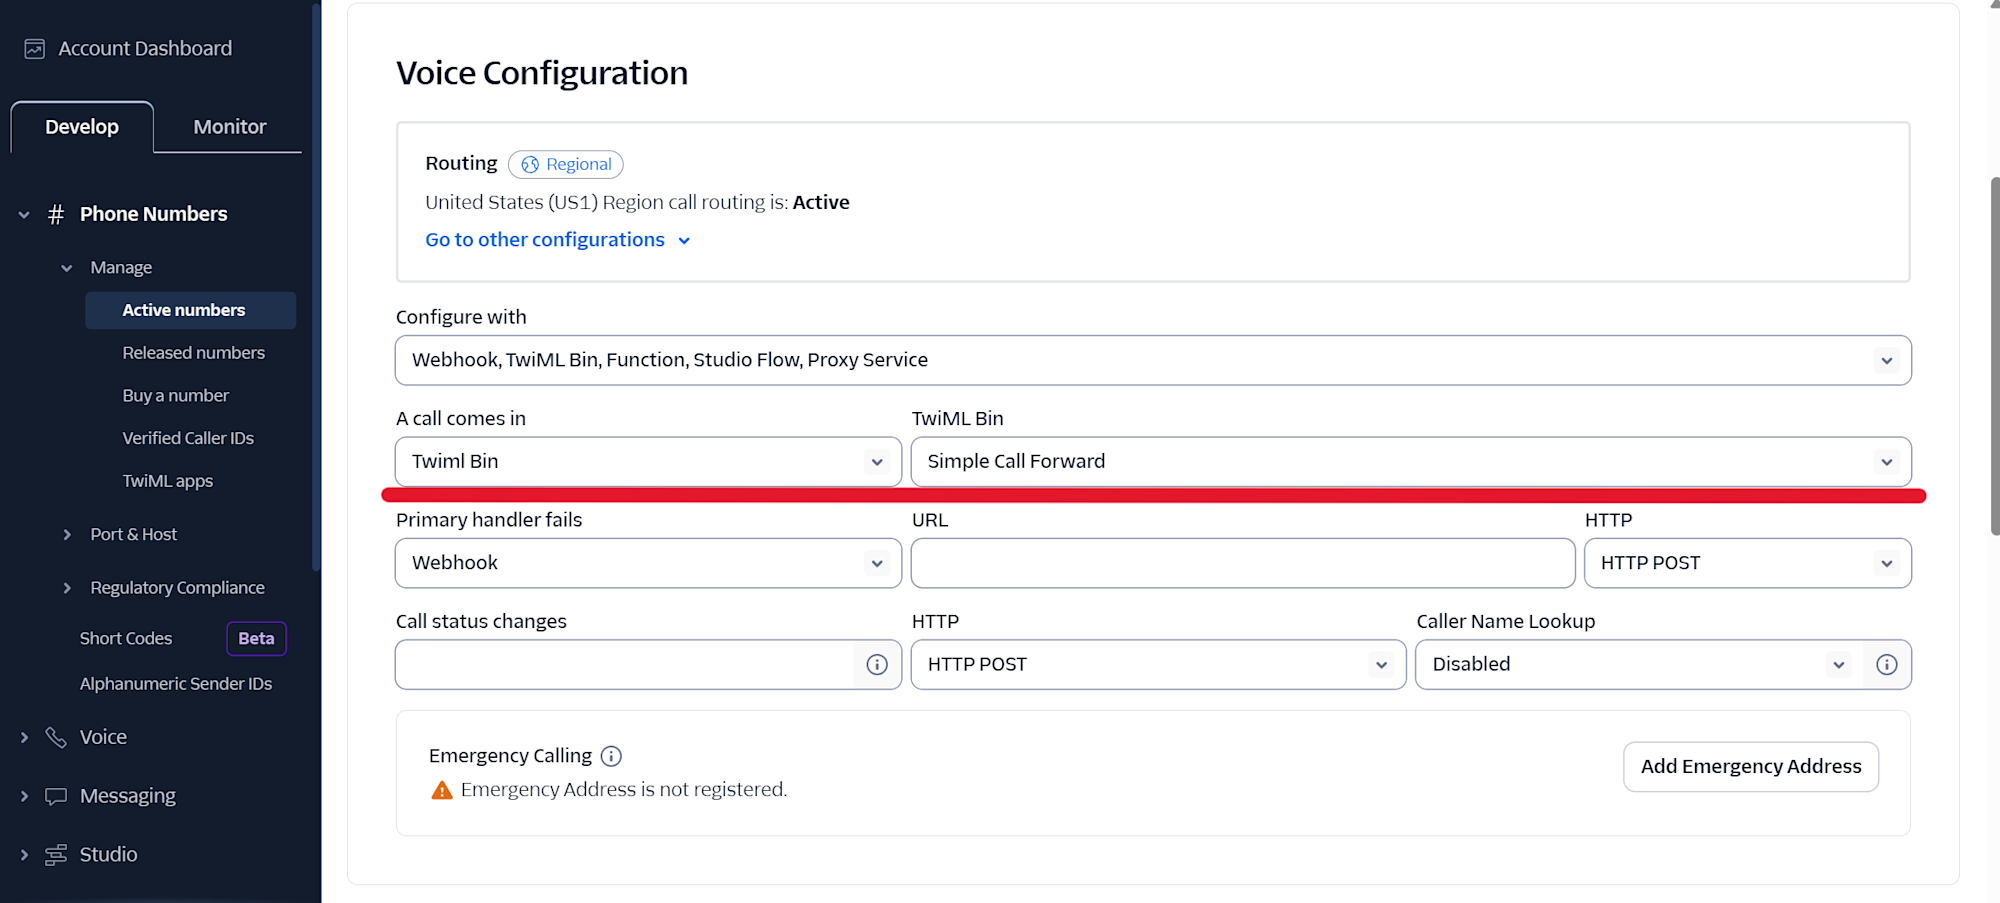Screen dimensions: 2000x903
Task: Click the Emergency Calling info icon
Action: 611,756
